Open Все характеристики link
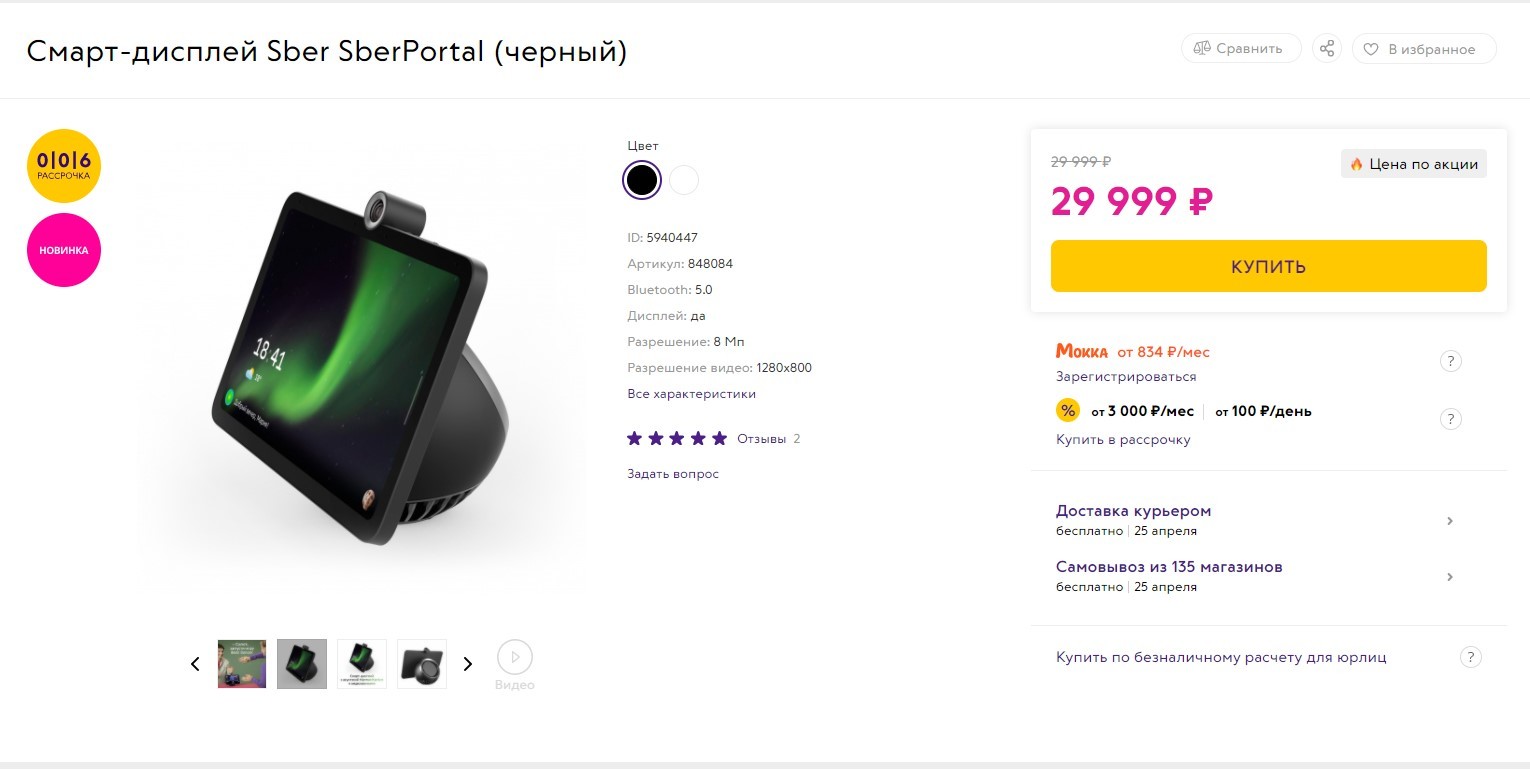Viewport: 1530px width, 769px height. click(691, 394)
